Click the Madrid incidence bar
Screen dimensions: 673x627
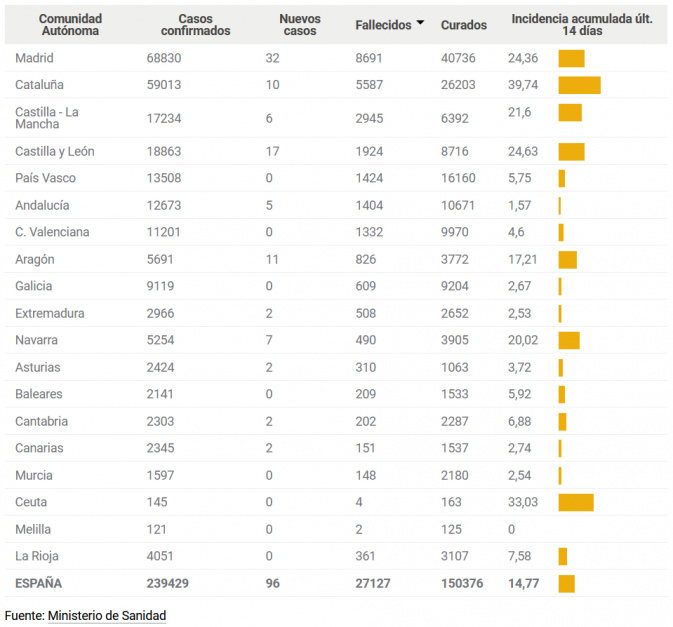tap(571, 58)
